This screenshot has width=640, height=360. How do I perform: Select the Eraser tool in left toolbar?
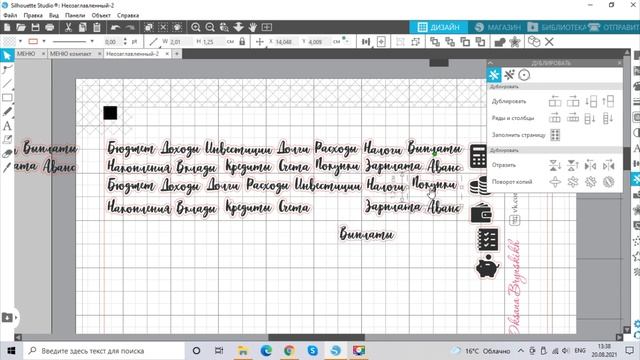(7, 154)
